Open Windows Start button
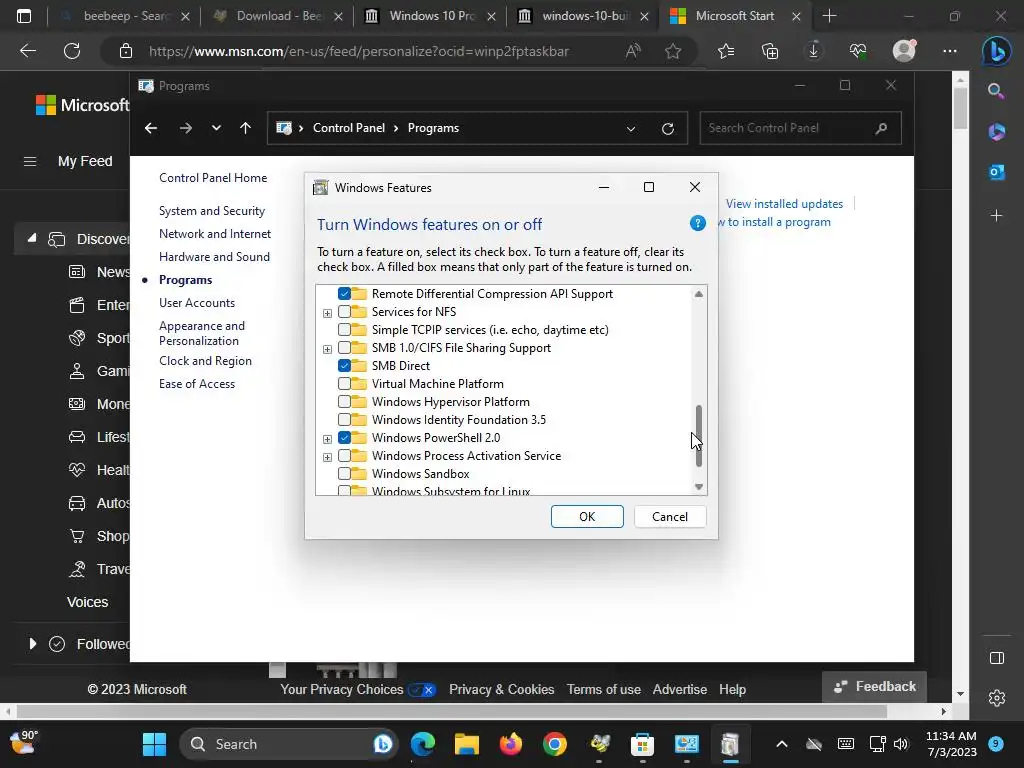 click(155, 744)
